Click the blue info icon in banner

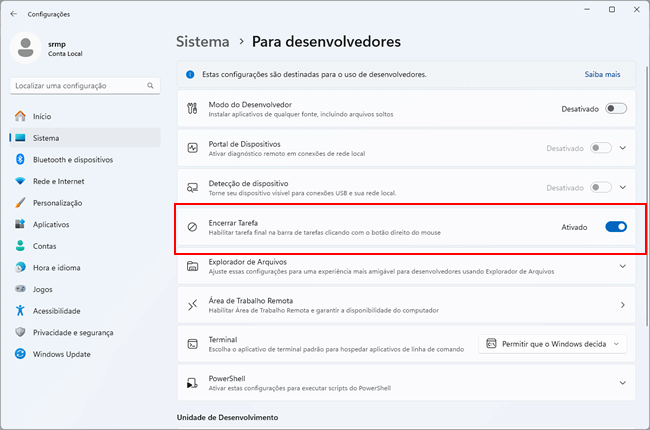click(x=190, y=75)
